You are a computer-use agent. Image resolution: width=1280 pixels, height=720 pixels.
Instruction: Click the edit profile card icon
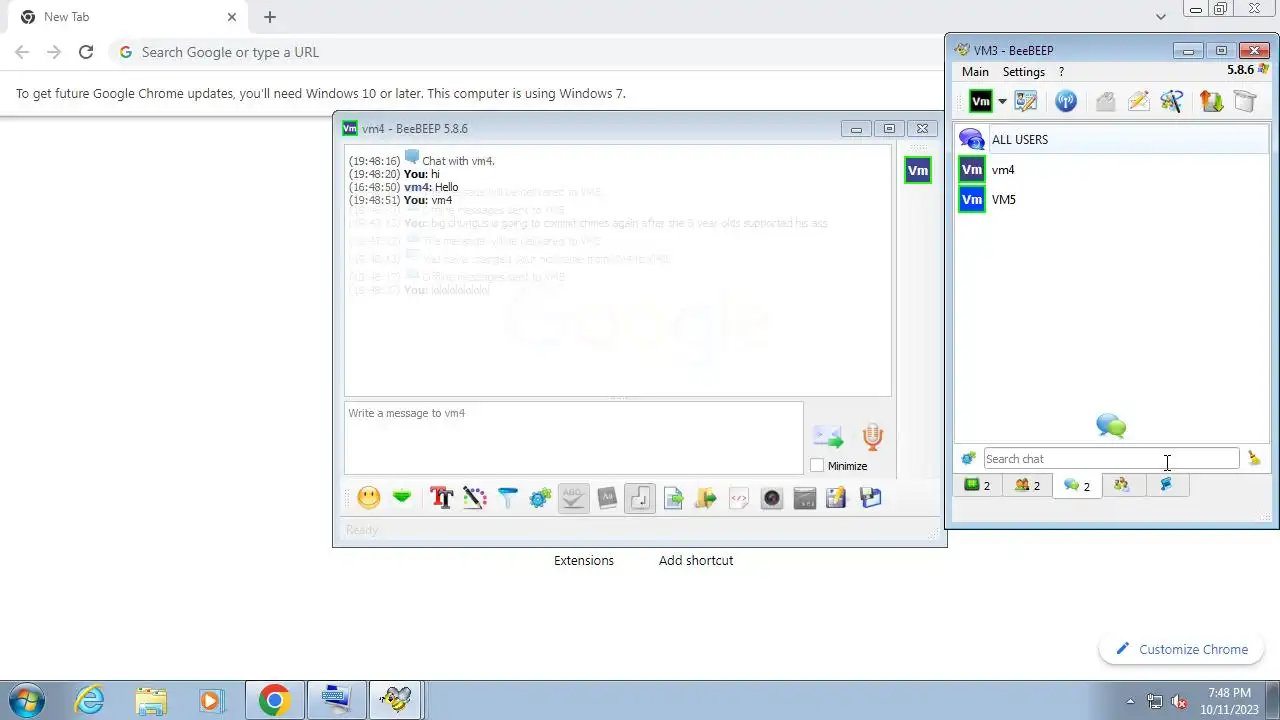(1026, 101)
